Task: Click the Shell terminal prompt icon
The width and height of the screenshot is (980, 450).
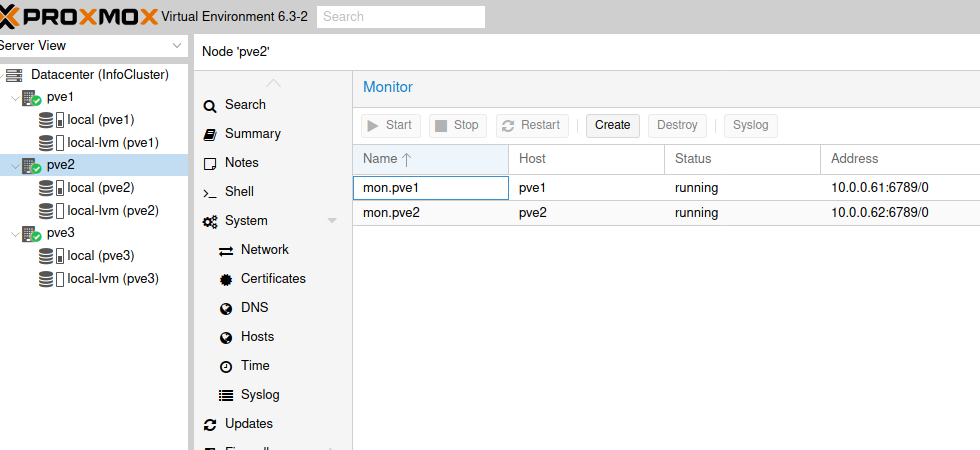Action: pyautogui.click(x=210, y=193)
